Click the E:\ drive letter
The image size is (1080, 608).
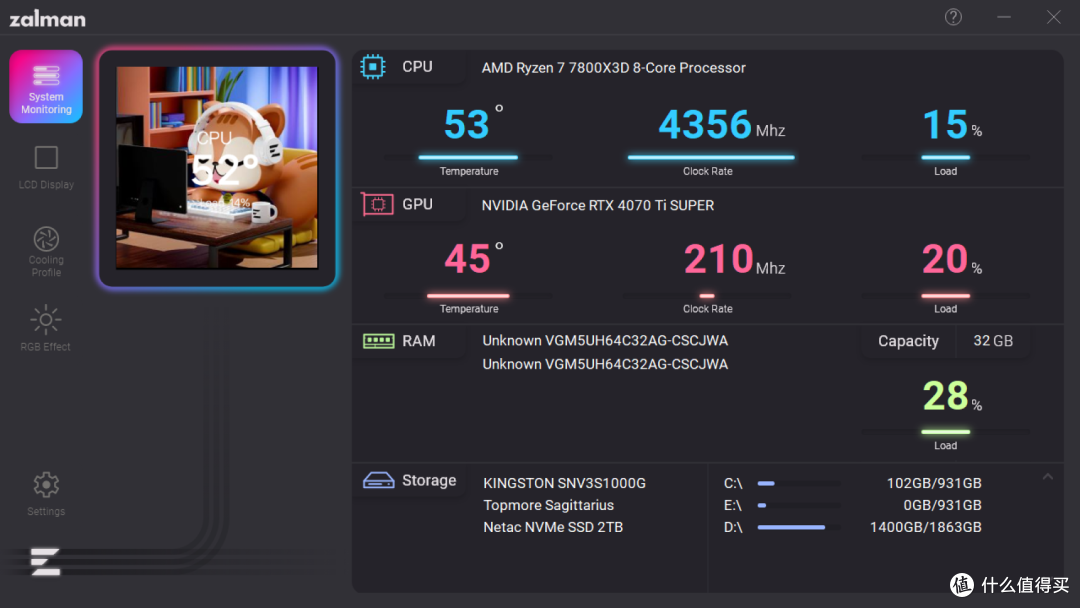733,505
